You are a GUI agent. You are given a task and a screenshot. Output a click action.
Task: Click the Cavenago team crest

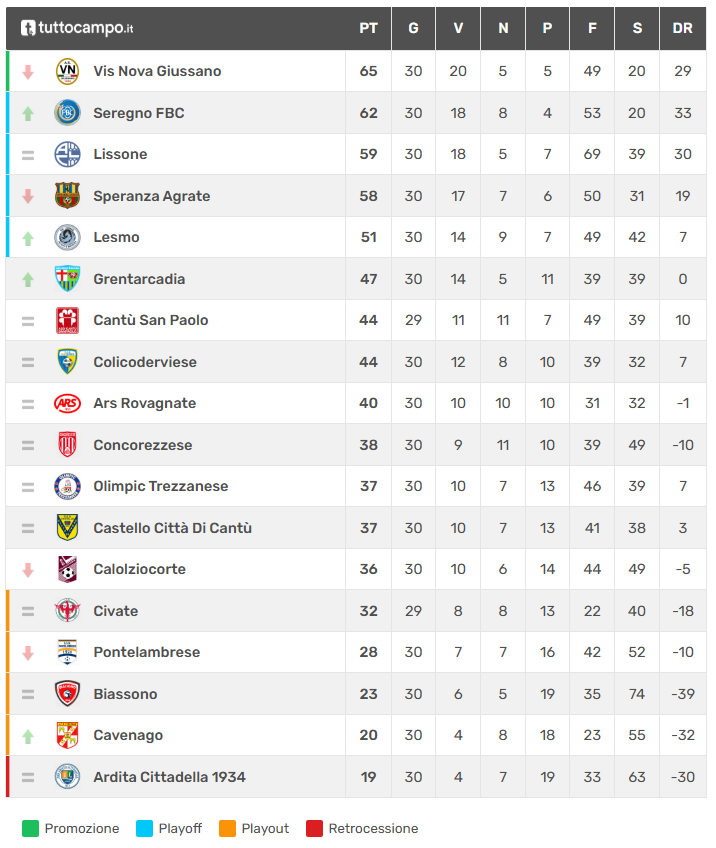click(x=67, y=735)
